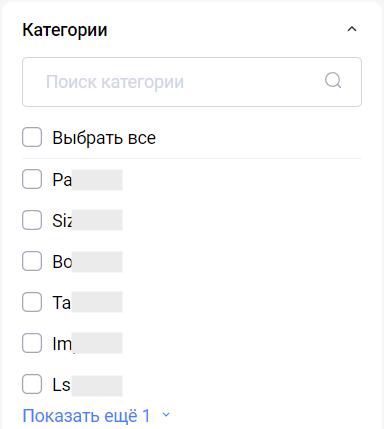Choose the category label starting with Siz
Screen dimensions: 384x429
87,220
